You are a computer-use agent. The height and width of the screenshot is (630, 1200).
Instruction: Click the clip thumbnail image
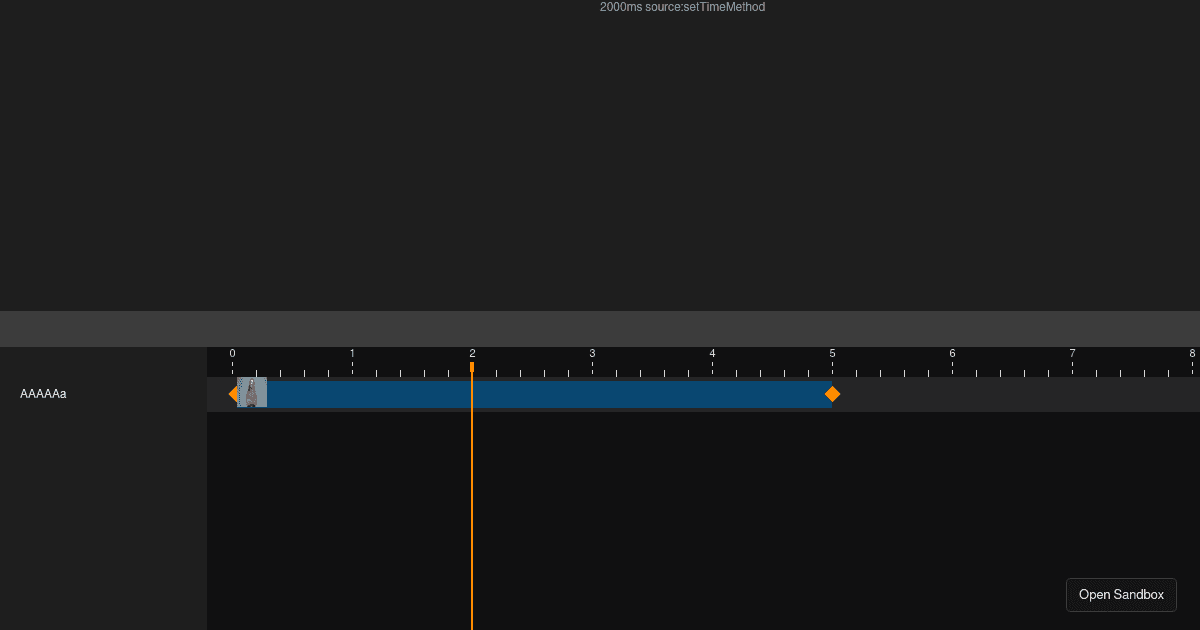[253, 393]
